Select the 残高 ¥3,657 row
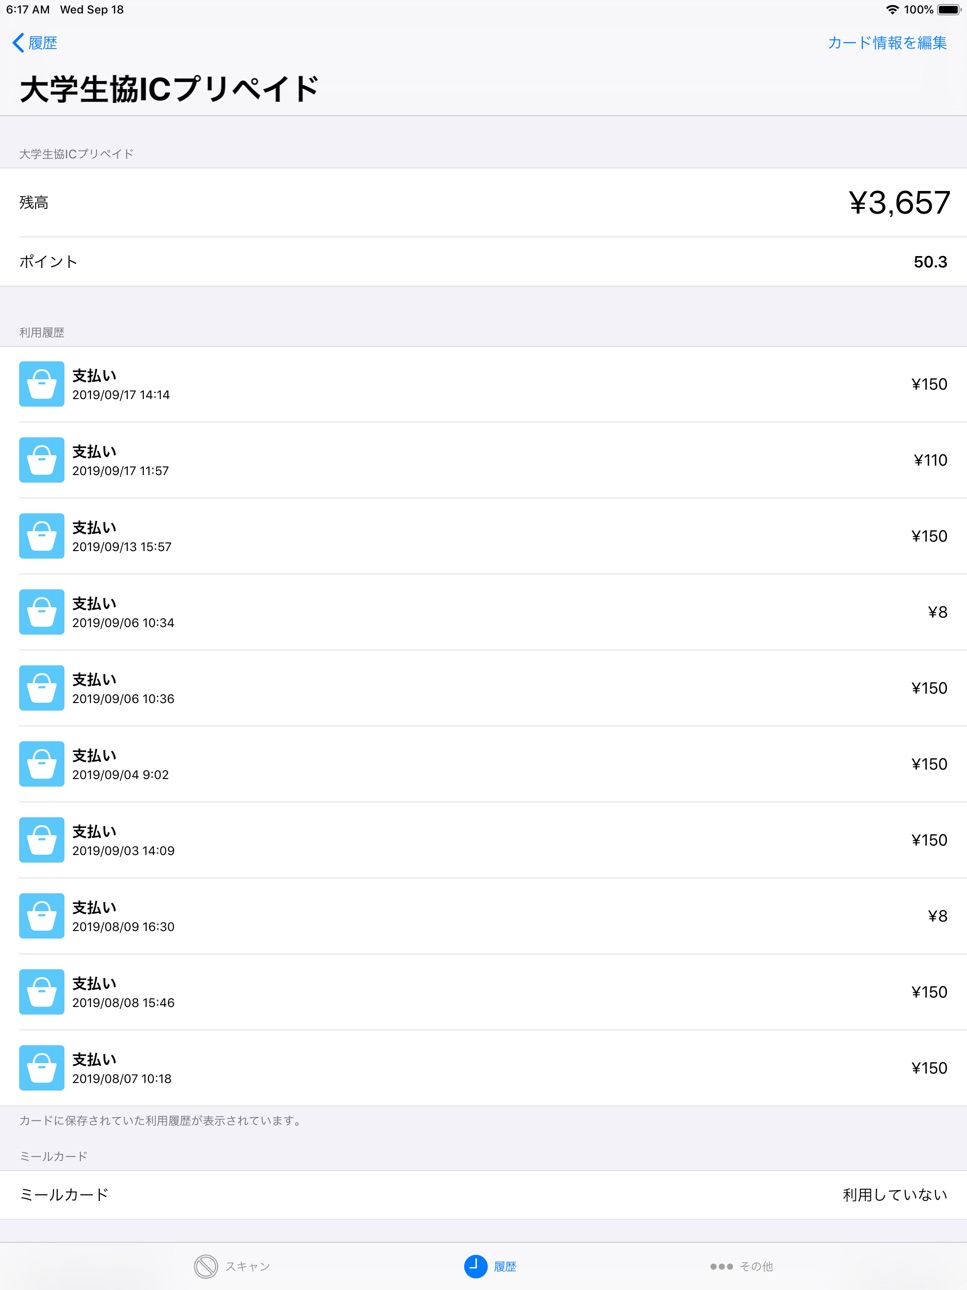This screenshot has height=1290, width=967. coord(483,203)
